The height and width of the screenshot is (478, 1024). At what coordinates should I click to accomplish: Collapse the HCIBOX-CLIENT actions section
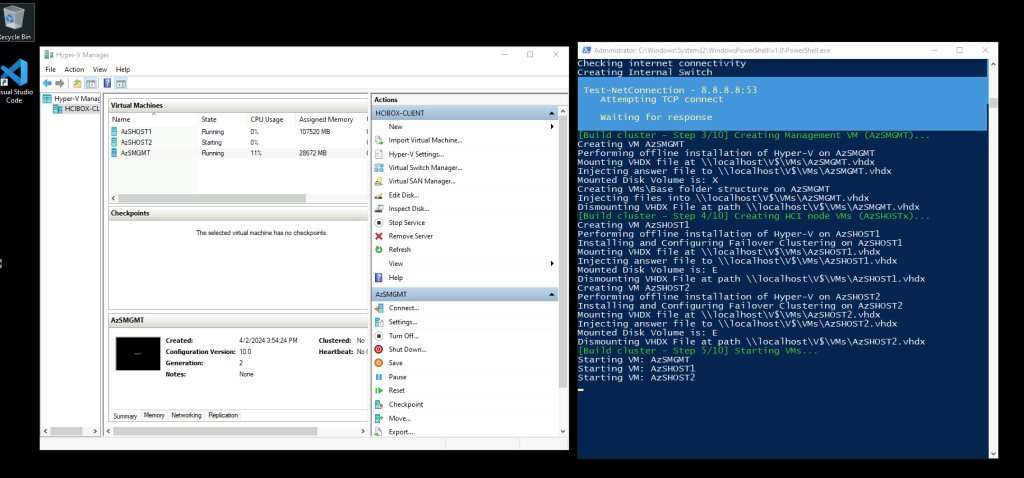point(552,113)
